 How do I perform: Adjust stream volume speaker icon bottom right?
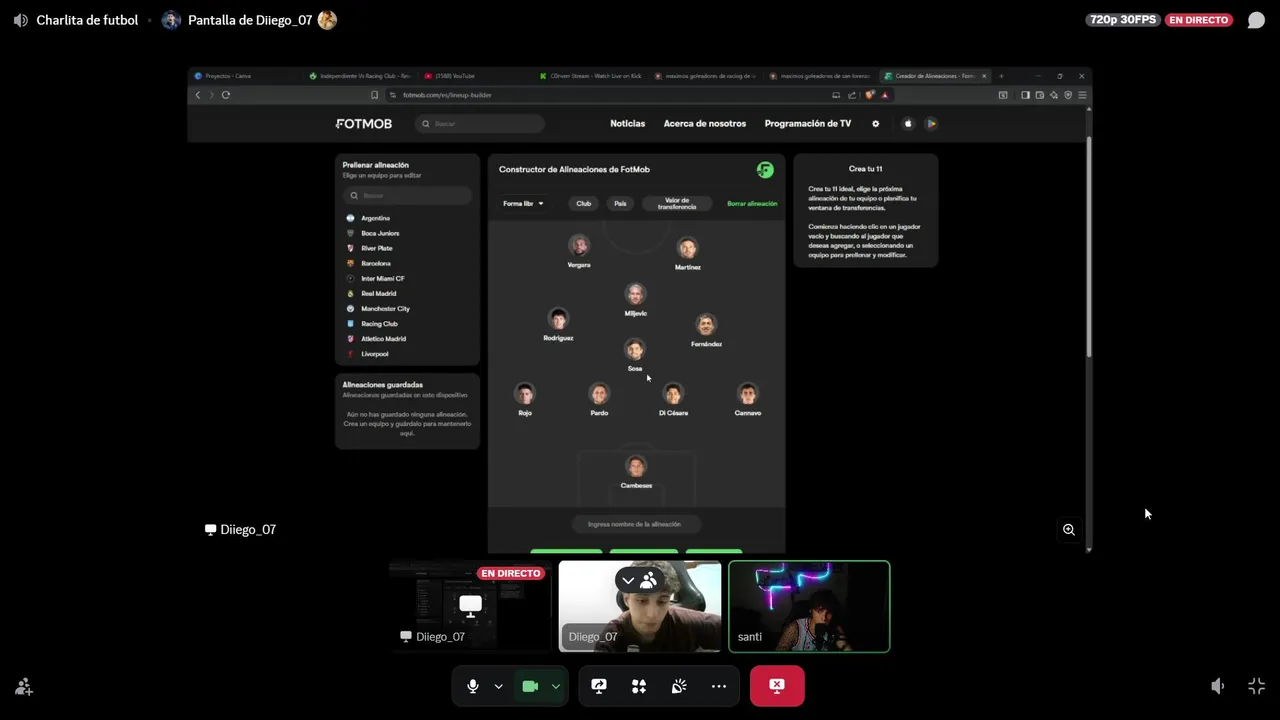[1217, 686]
